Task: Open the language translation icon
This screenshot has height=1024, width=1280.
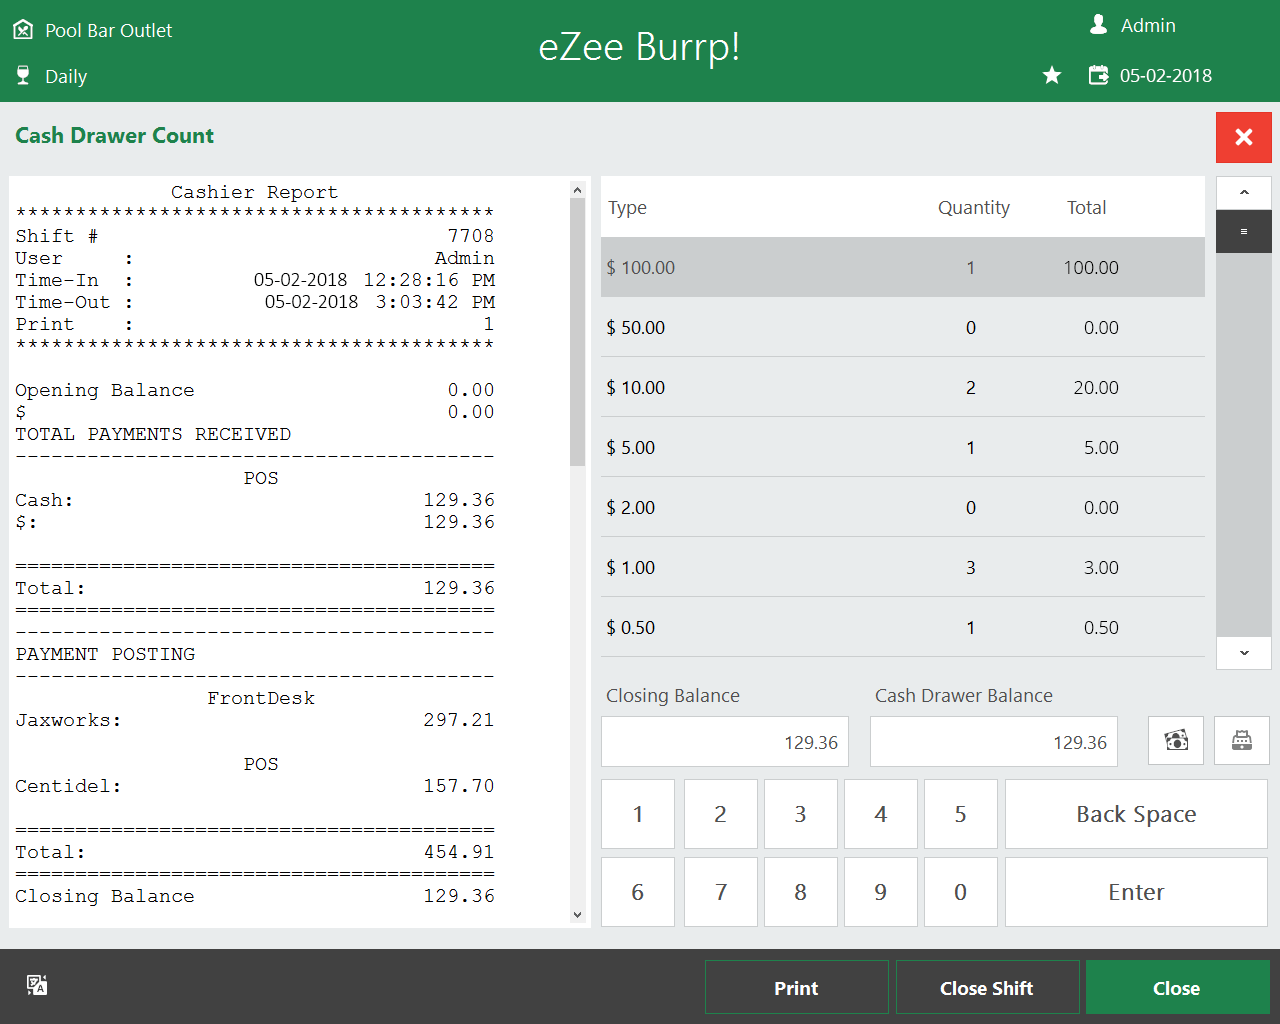Action: (x=37, y=986)
